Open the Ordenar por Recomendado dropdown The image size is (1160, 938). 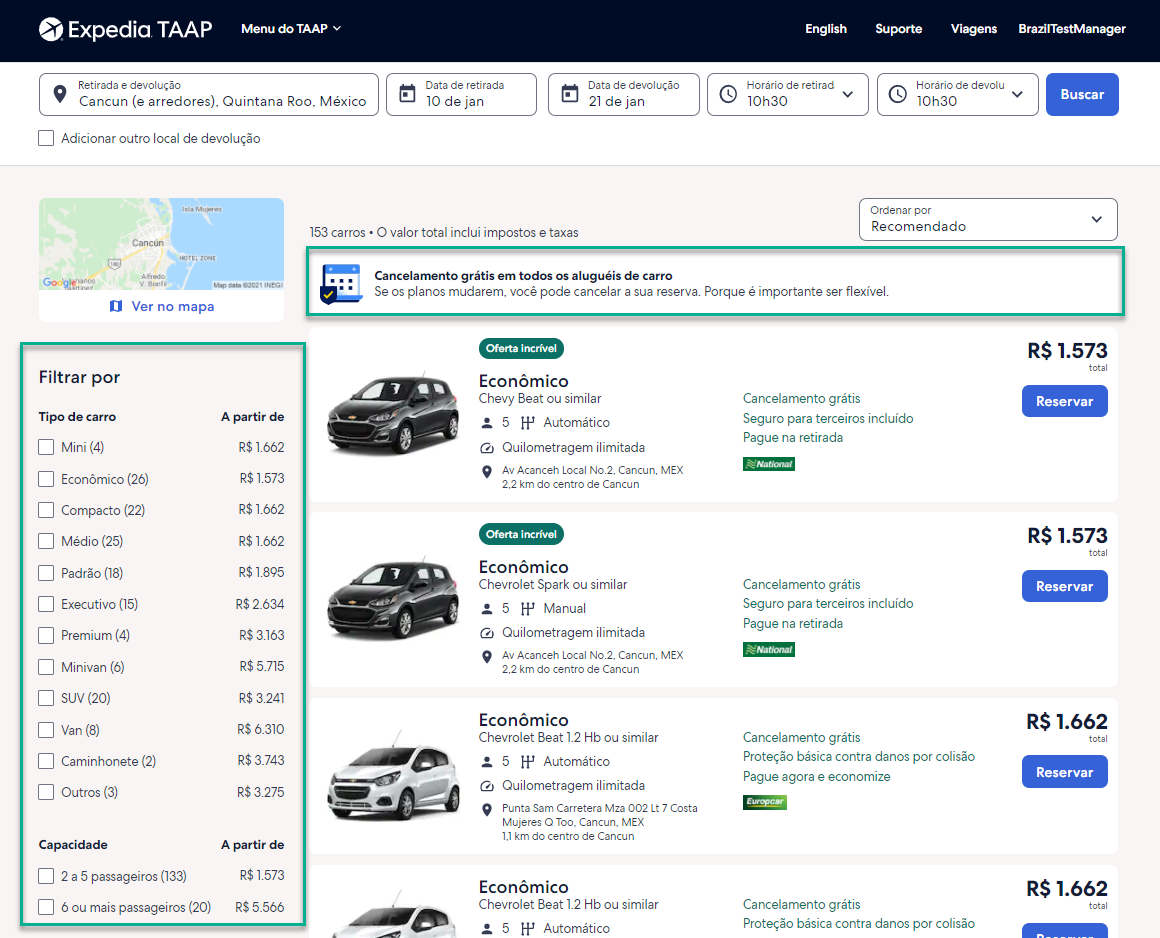coord(988,219)
